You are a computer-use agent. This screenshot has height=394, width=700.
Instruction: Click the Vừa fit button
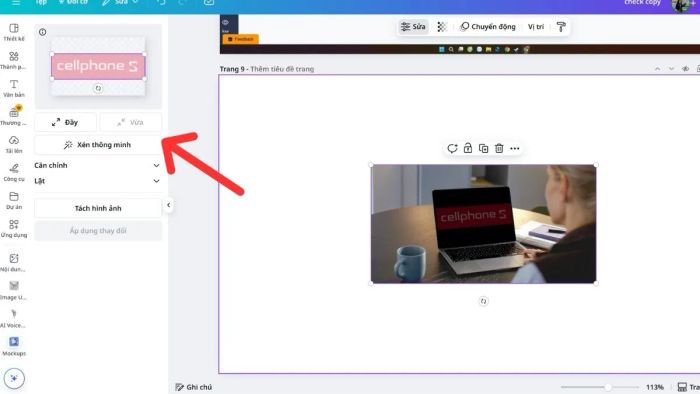131,122
